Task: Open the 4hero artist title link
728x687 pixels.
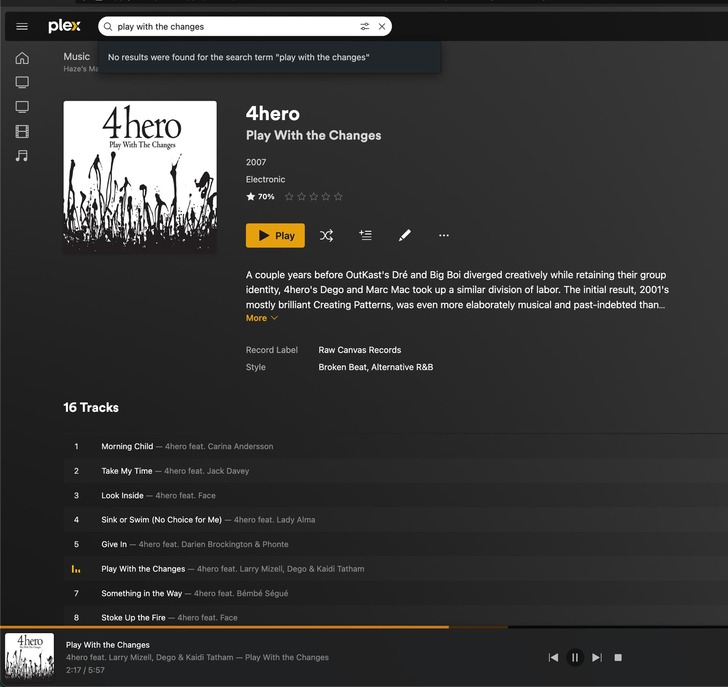Action: [273, 114]
